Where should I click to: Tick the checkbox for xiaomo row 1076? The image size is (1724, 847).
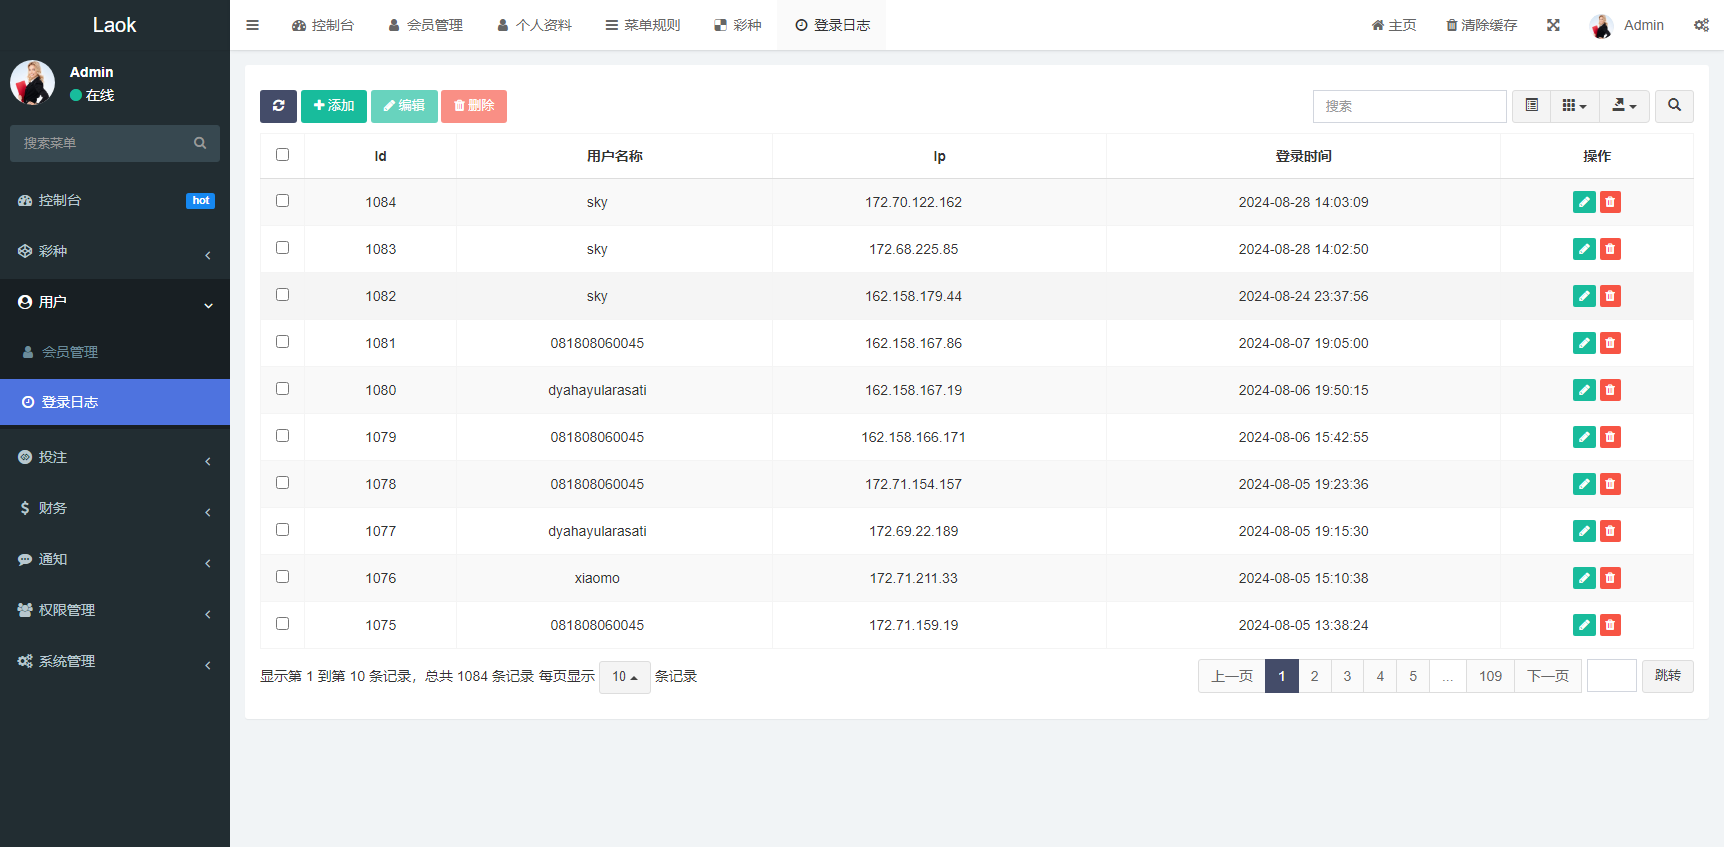click(x=282, y=577)
